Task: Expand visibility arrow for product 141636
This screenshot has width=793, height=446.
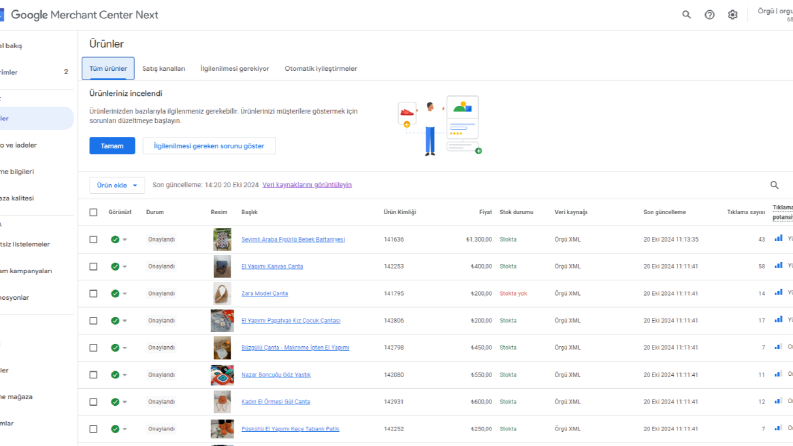Action: [125, 240]
